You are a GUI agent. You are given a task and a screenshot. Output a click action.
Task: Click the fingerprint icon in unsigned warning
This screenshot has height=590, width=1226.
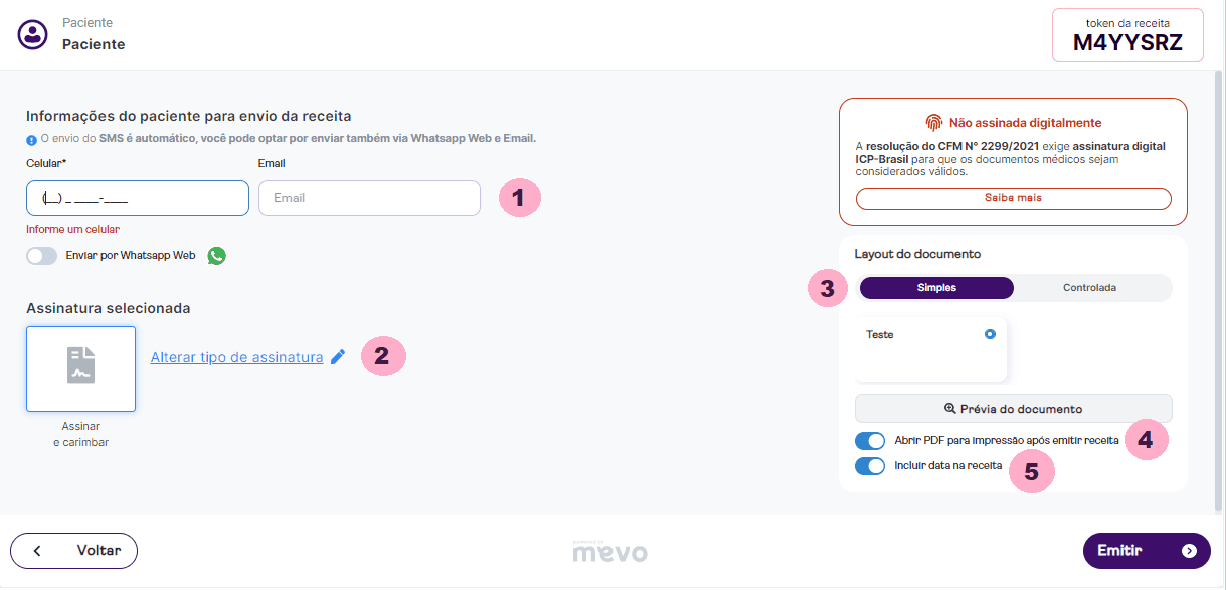click(933, 123)
